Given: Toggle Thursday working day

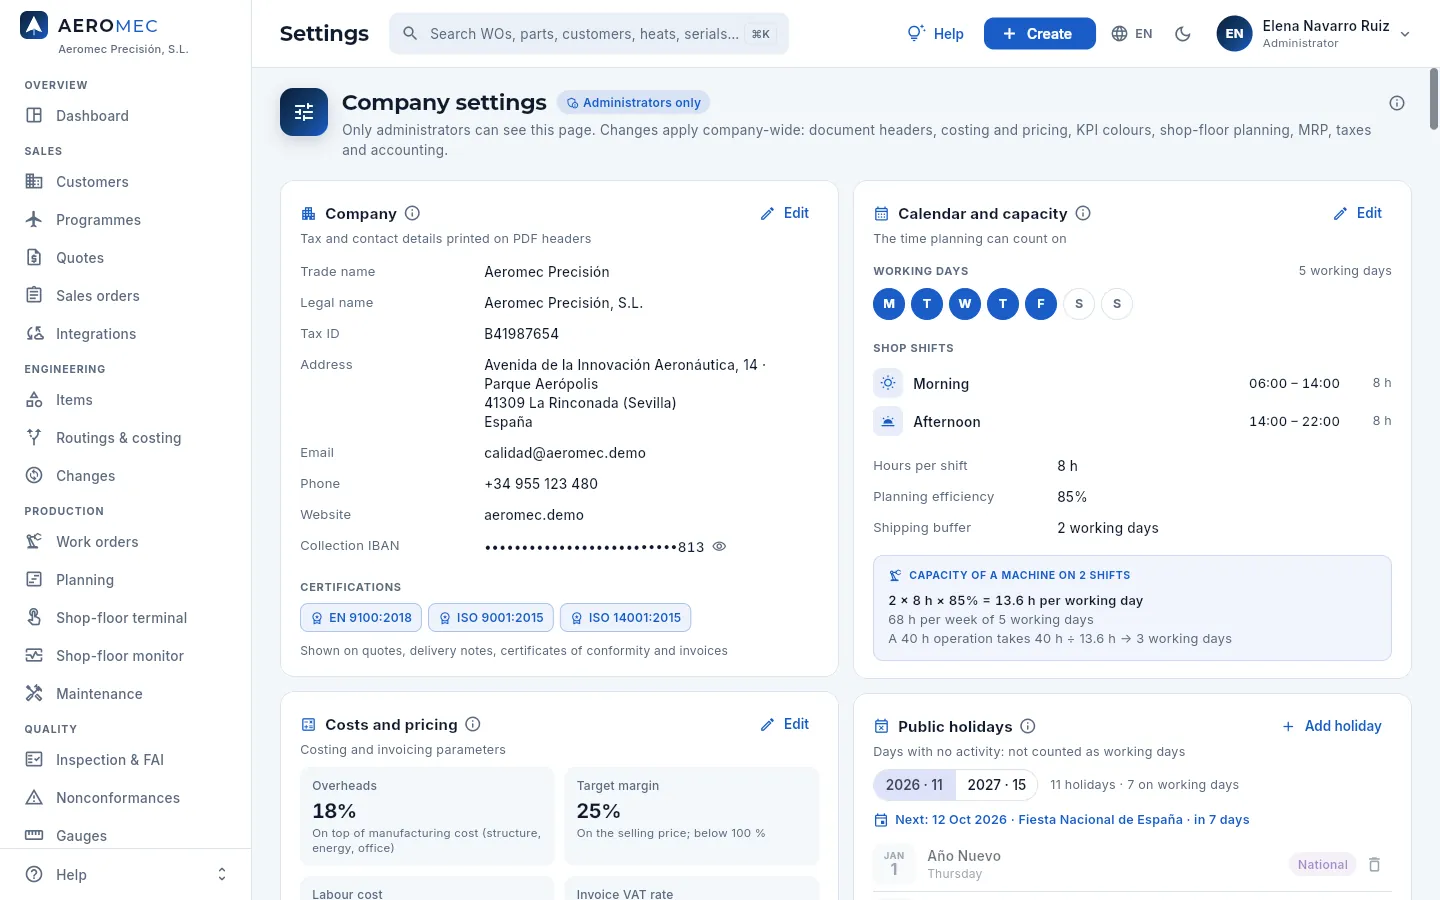Looking at the screenshot, I should click(1003, 304).
